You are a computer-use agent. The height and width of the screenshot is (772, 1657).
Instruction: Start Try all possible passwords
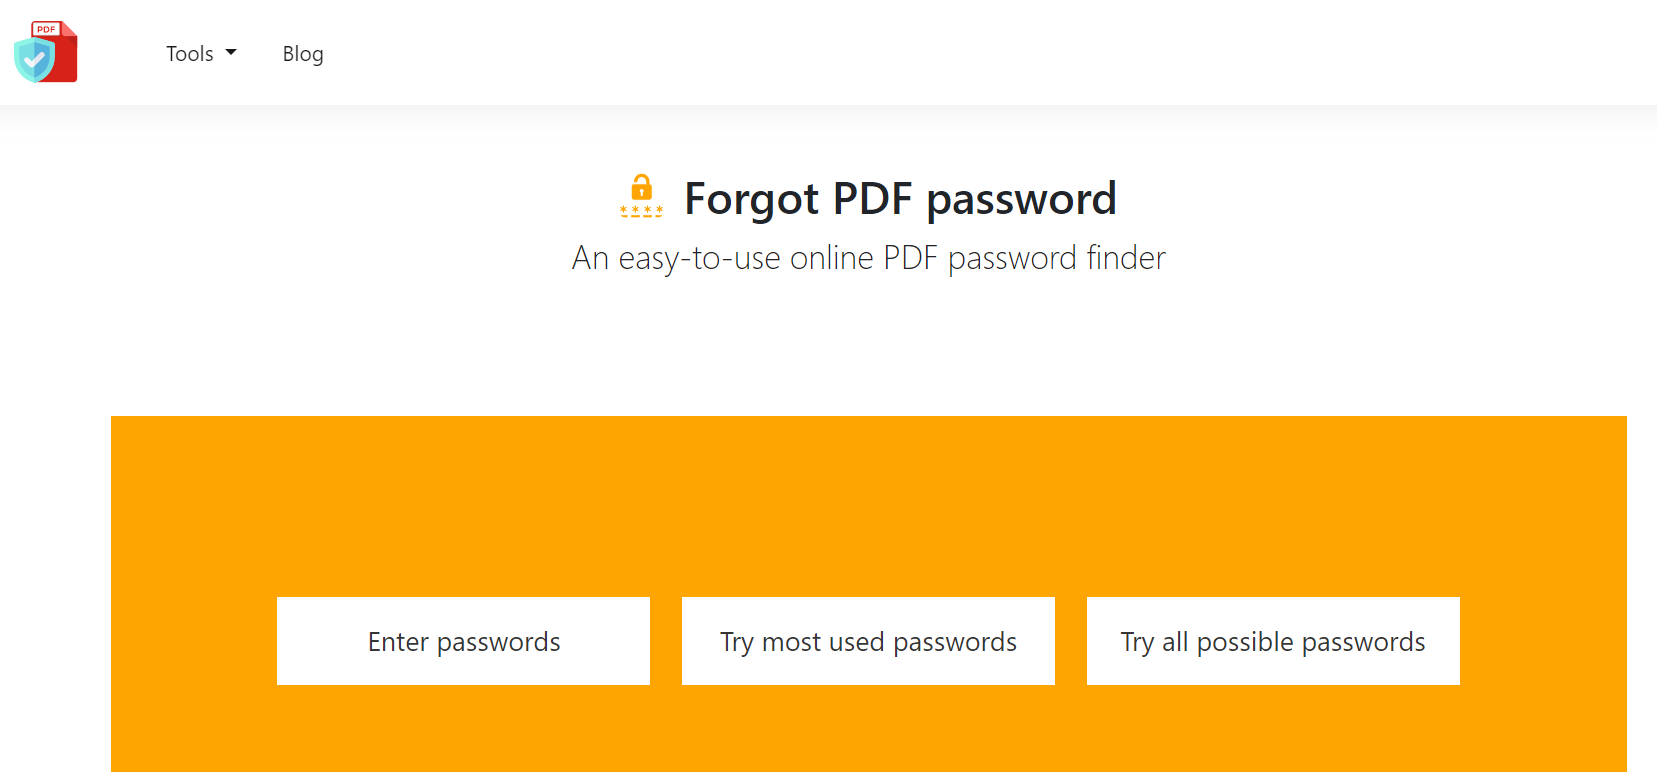1273,641
